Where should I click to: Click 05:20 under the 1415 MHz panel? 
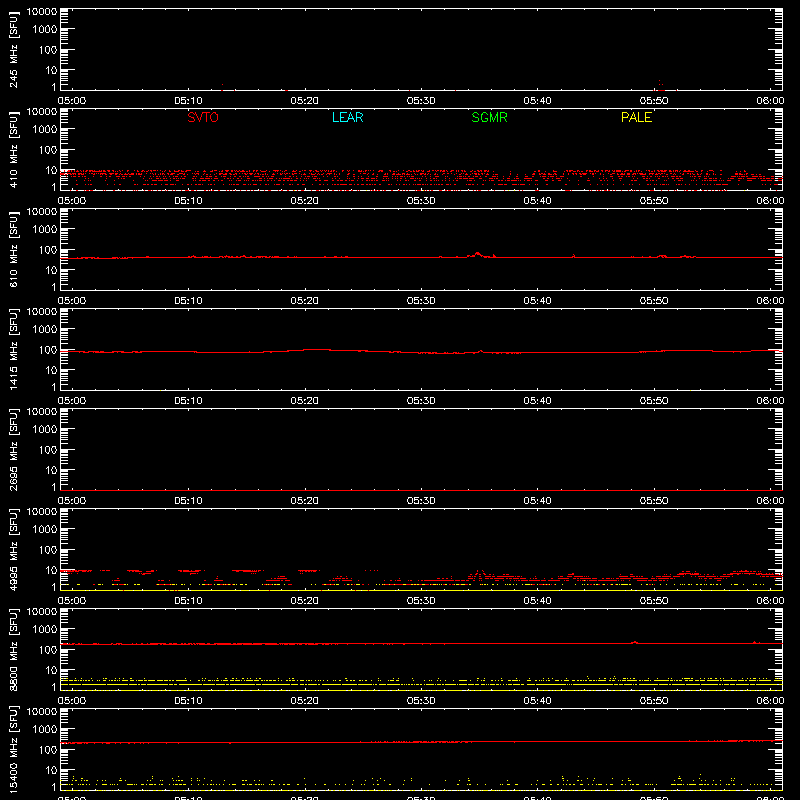click(x=305, y=401)
